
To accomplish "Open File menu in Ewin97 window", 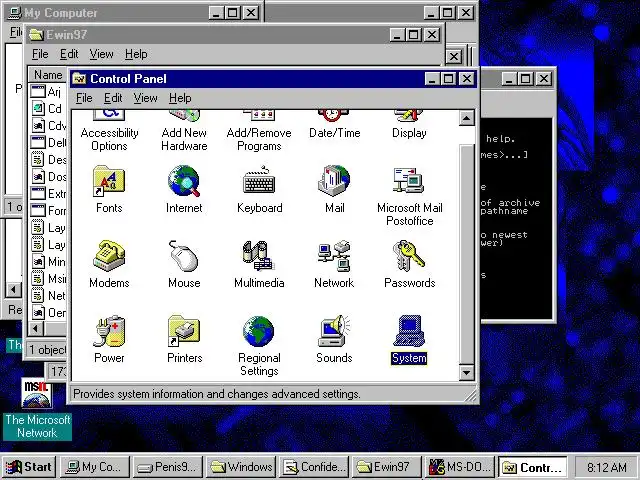I will click(x=40, y=54).
